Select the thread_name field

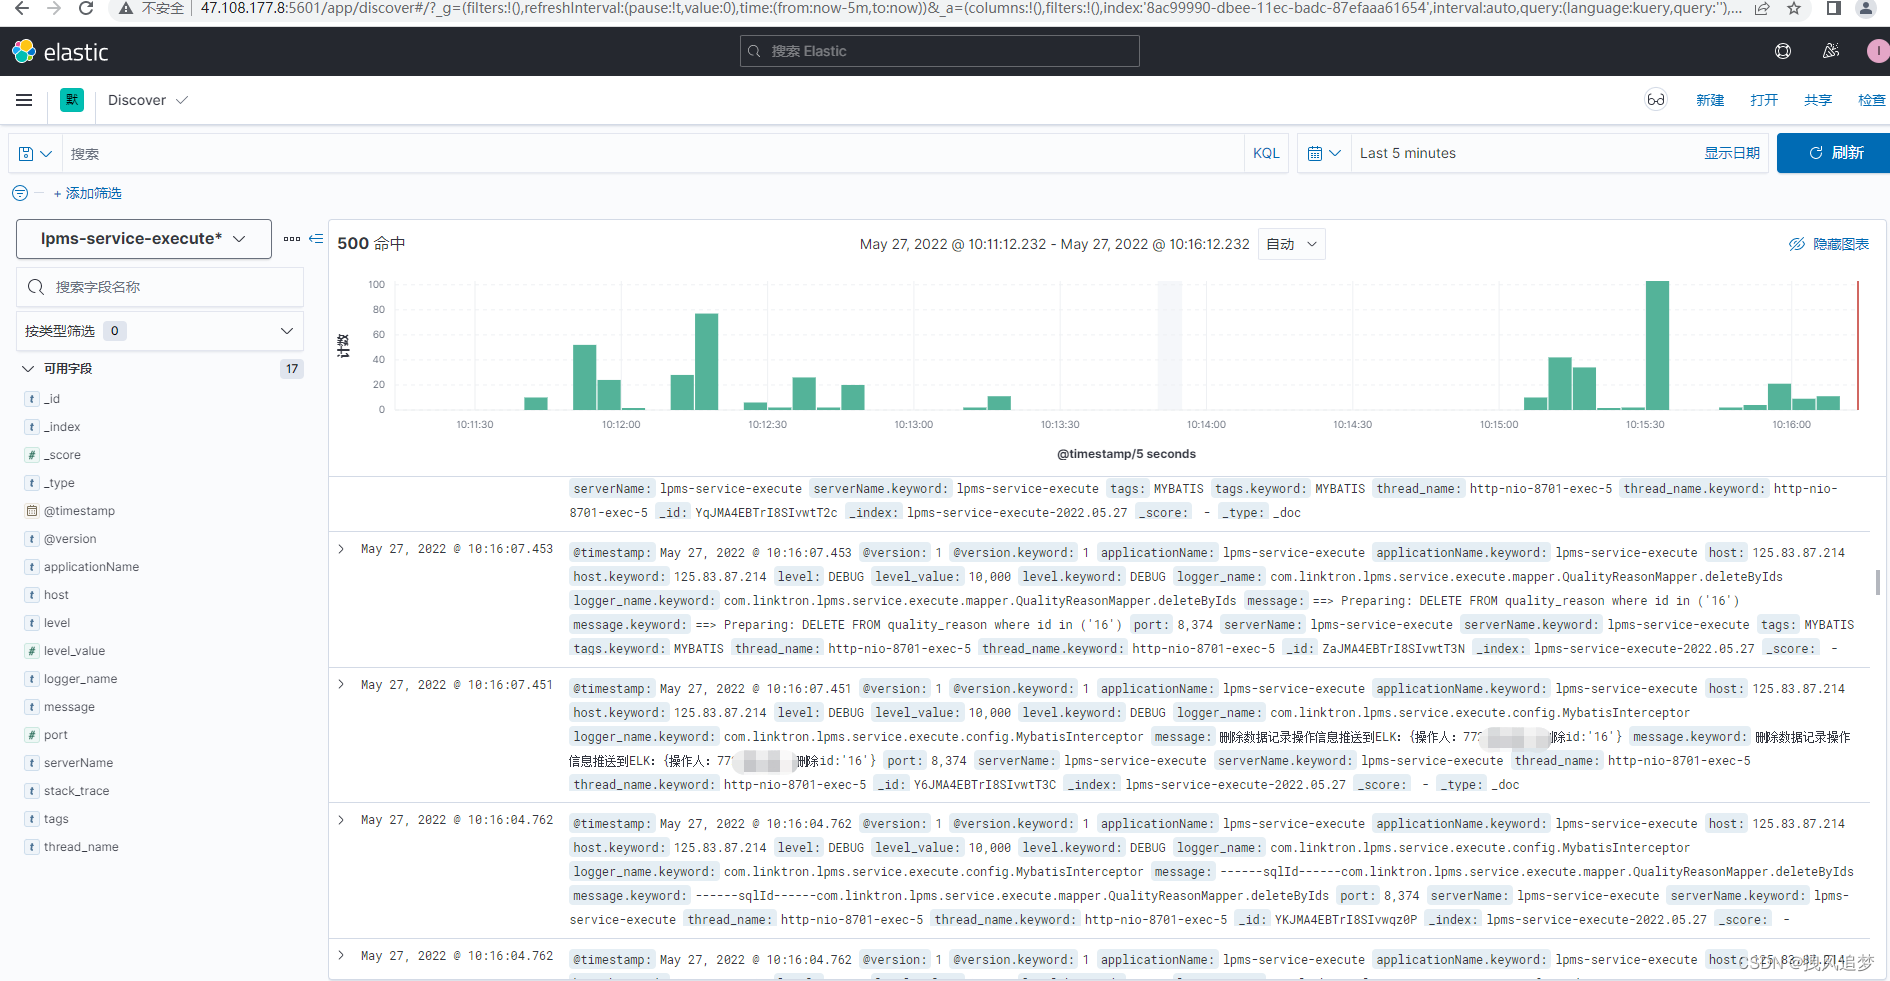[81, 847]
